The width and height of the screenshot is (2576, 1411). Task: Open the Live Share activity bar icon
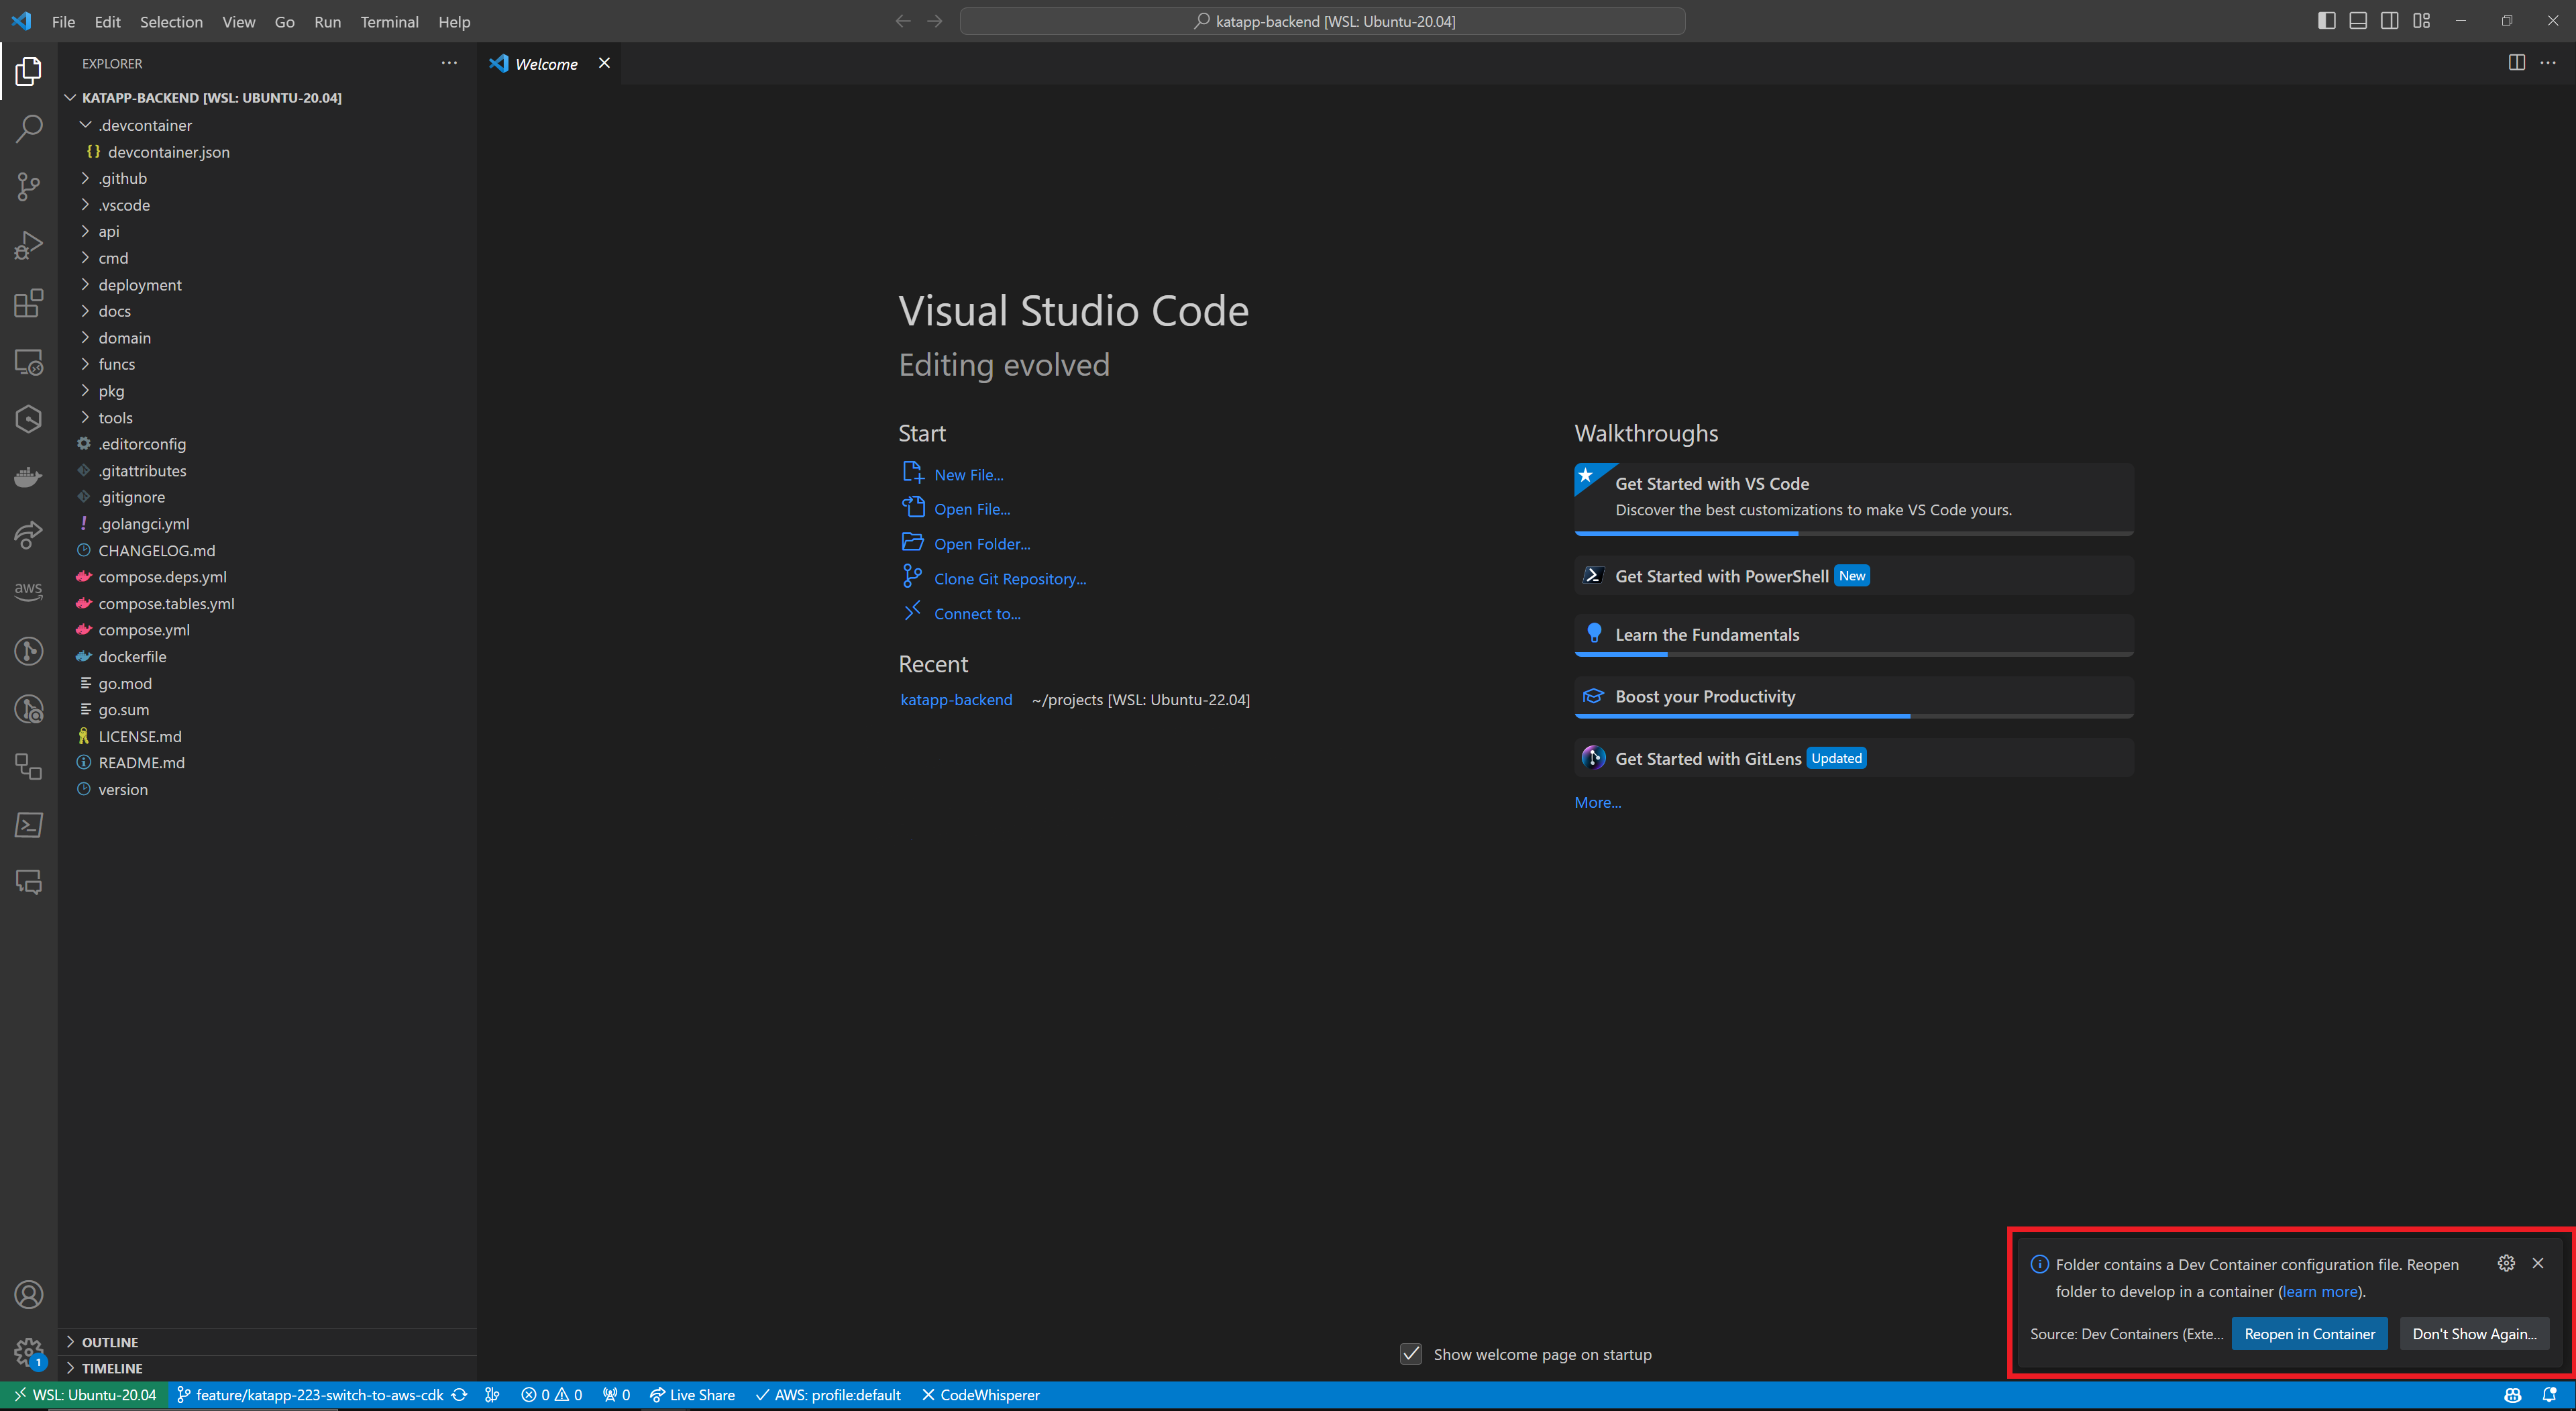point(29,535)
